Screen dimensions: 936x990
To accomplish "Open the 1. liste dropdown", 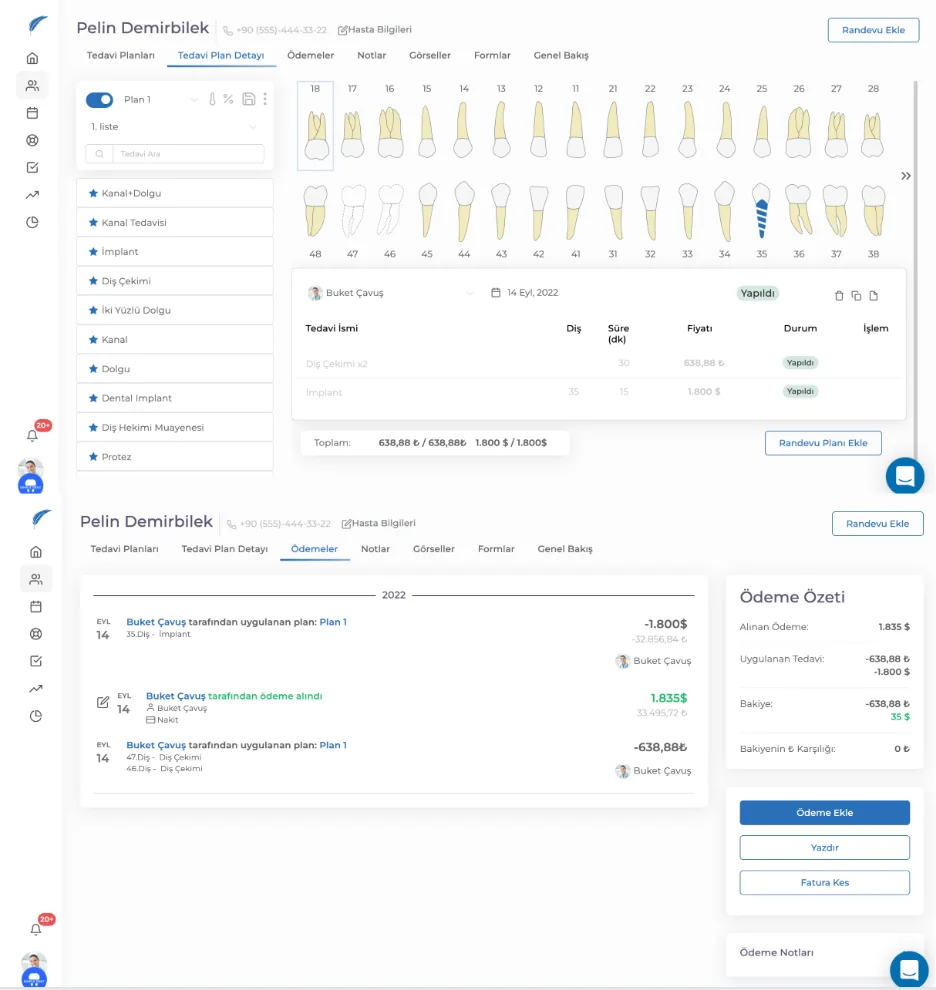I will pyautogui.click(x=175, y=127).
